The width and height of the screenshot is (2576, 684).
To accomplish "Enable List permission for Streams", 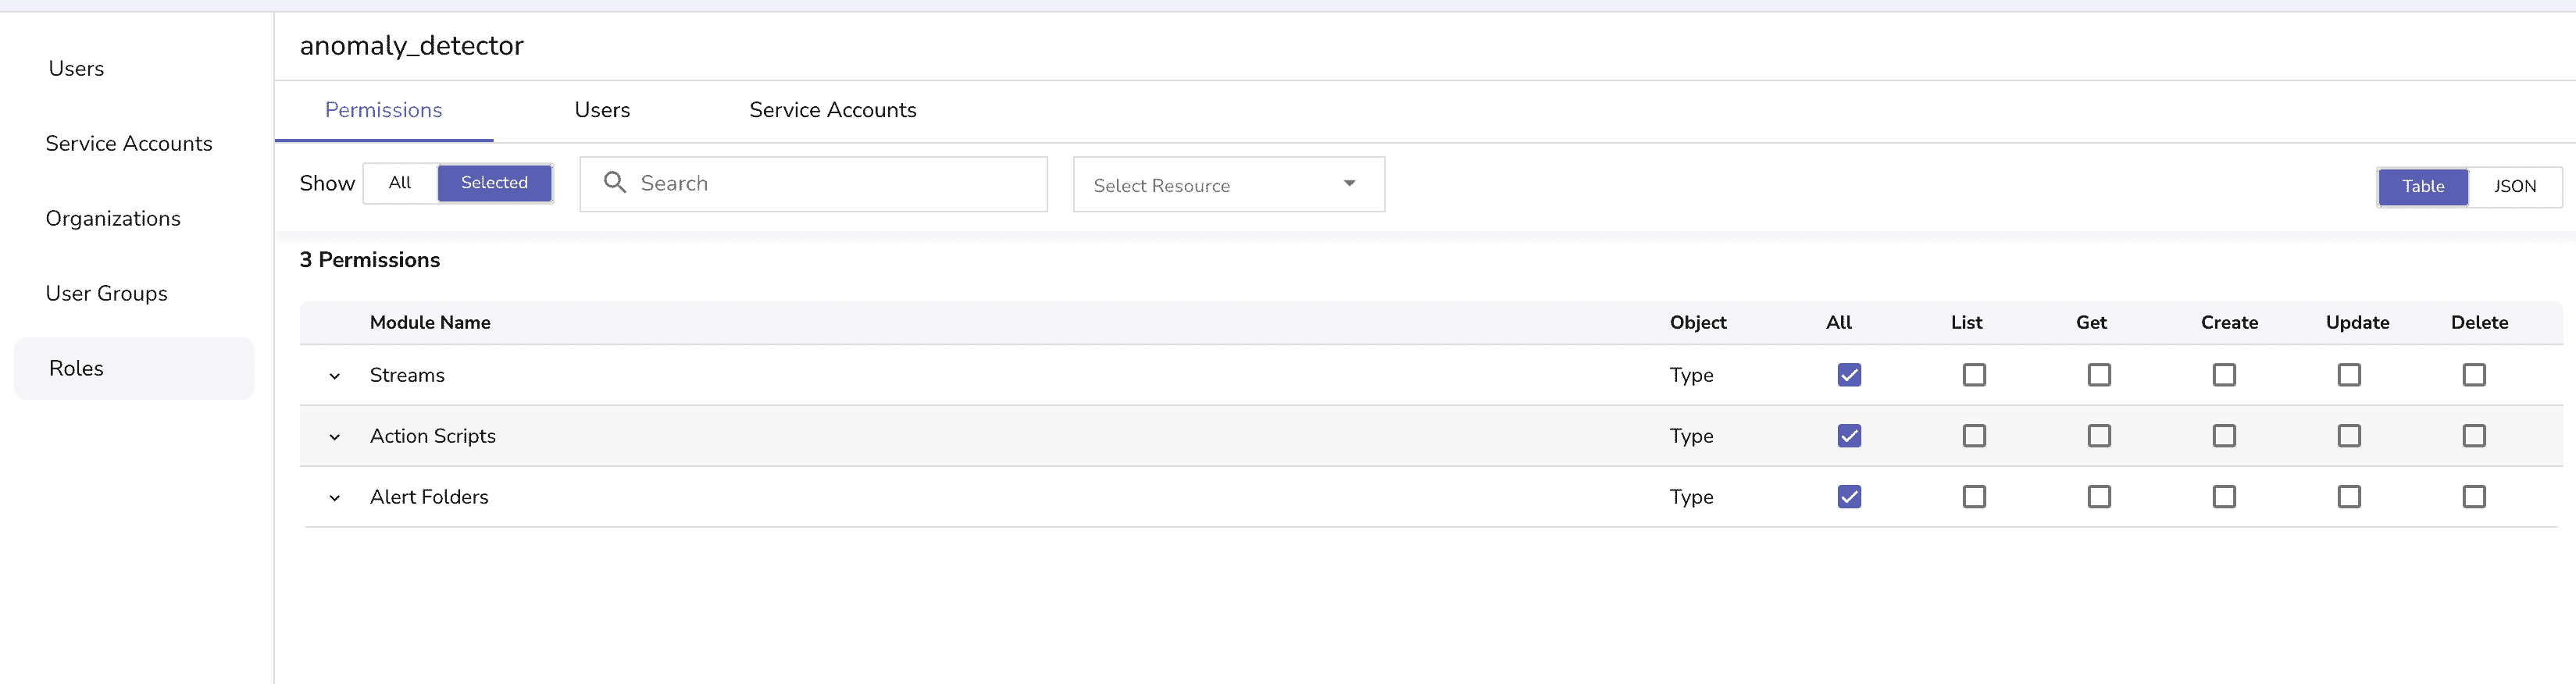I will point(1974,375).
